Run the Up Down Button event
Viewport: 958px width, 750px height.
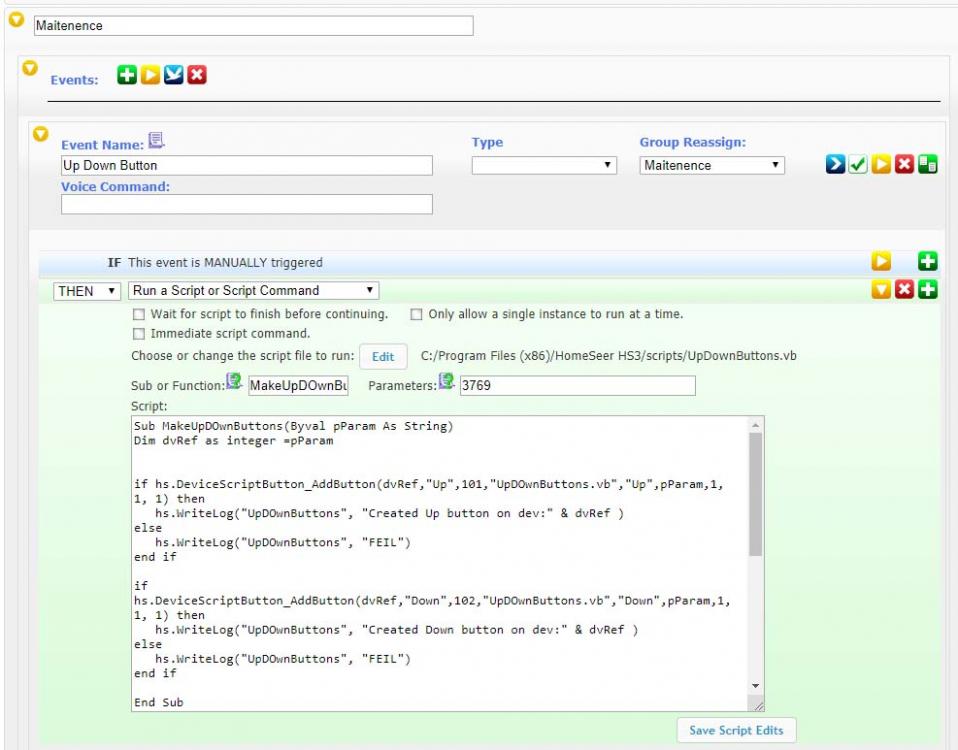[x=881, y=166]
